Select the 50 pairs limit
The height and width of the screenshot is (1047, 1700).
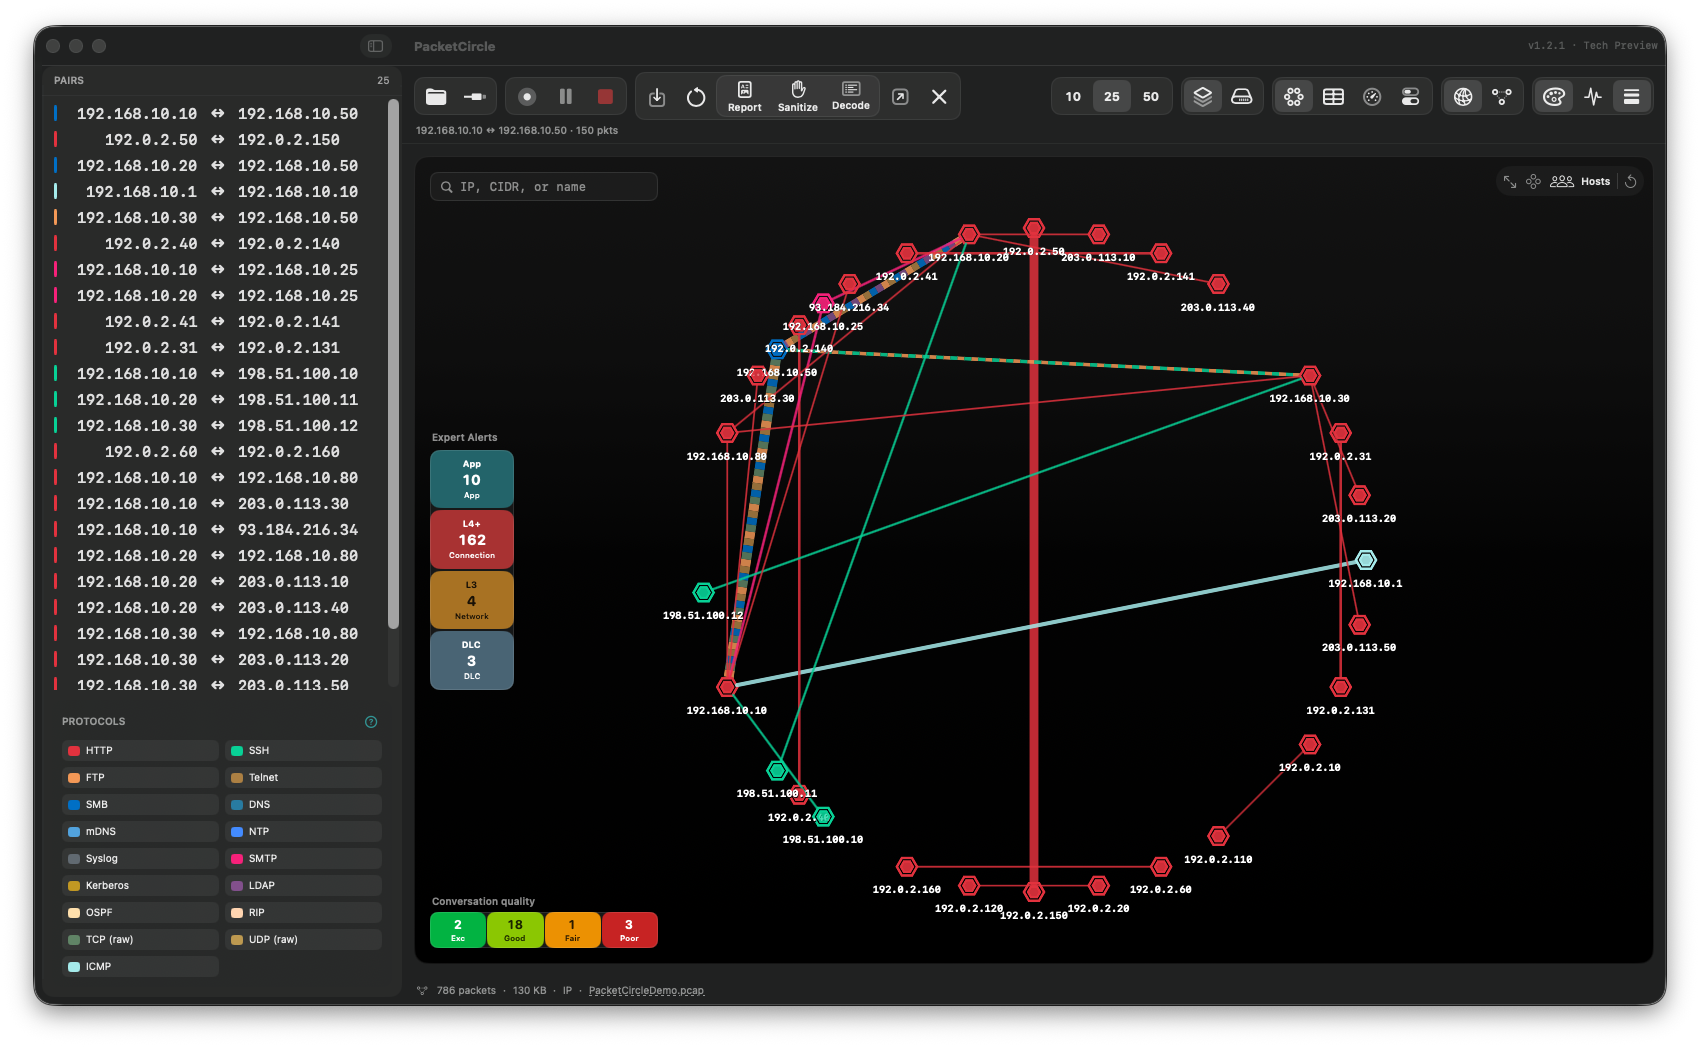[x=1151, y=97]
